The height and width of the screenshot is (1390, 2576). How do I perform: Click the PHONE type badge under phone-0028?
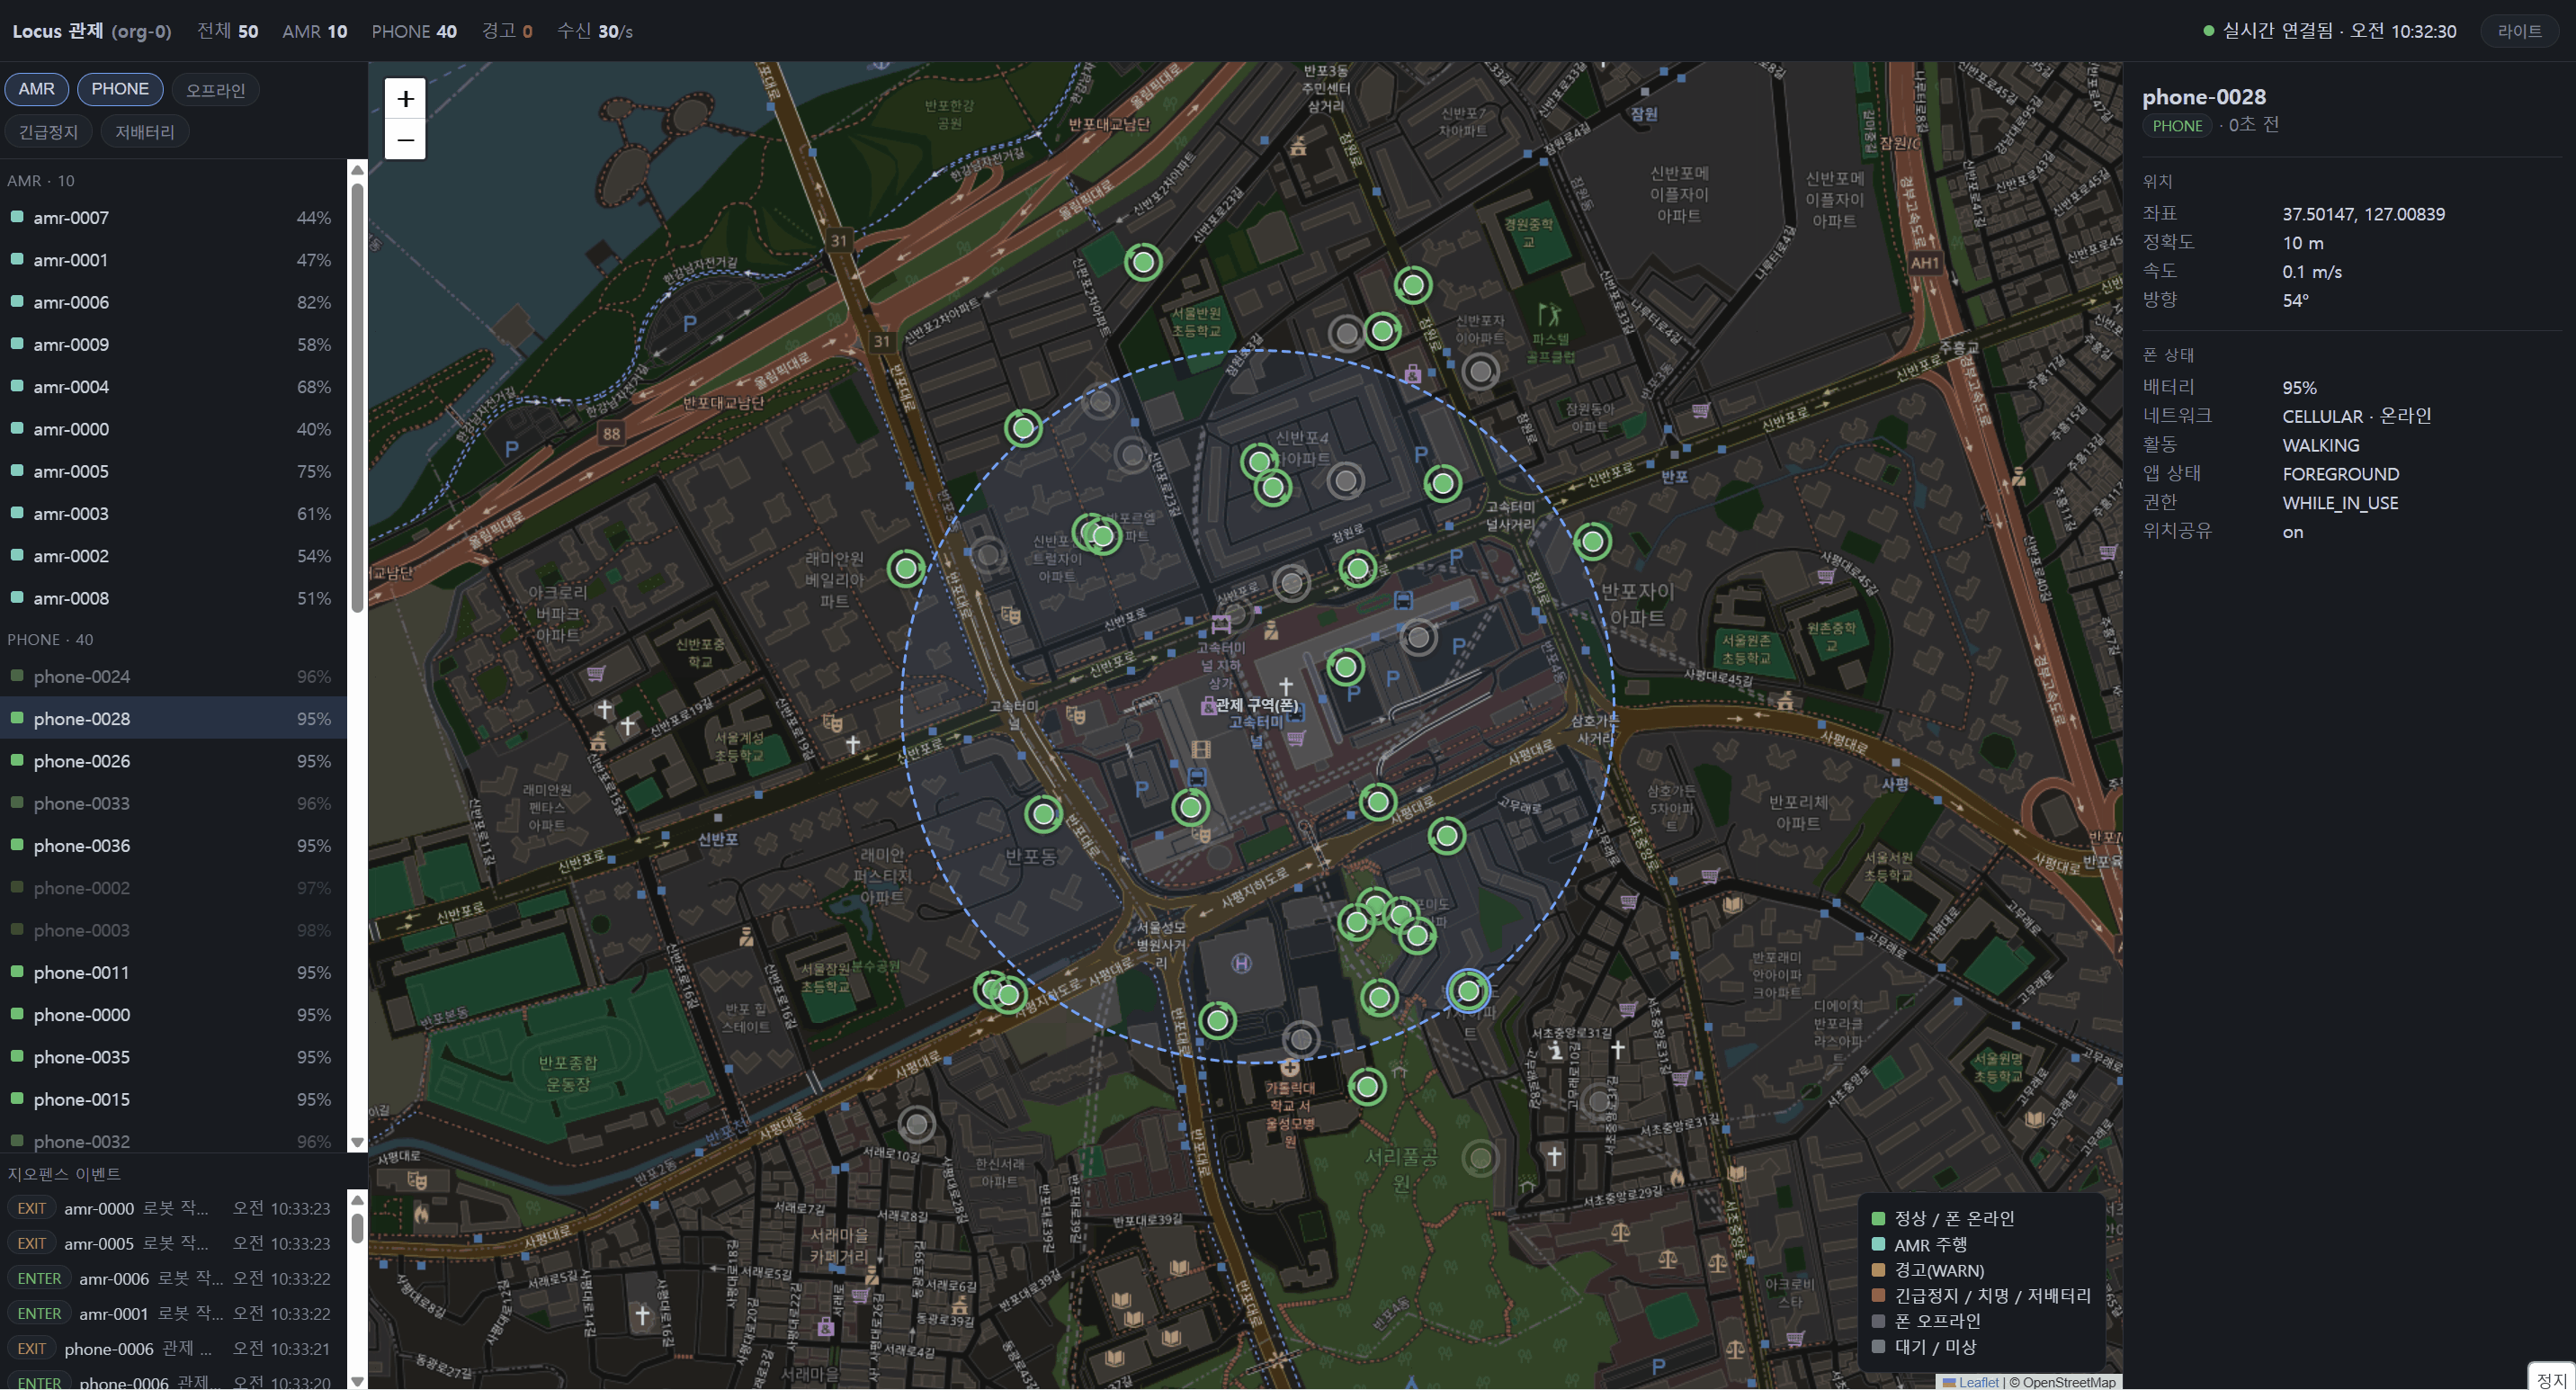2176,126
